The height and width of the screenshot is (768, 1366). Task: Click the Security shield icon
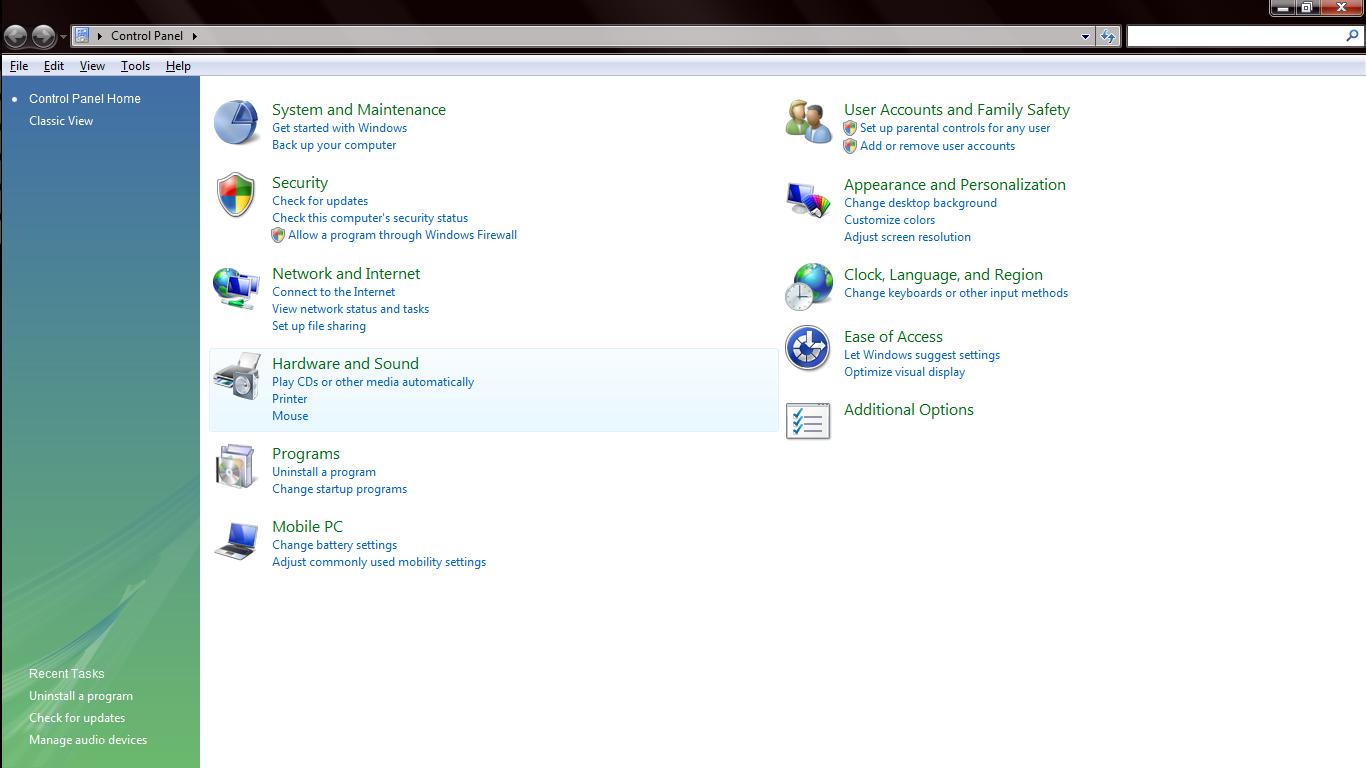(236, 194)
